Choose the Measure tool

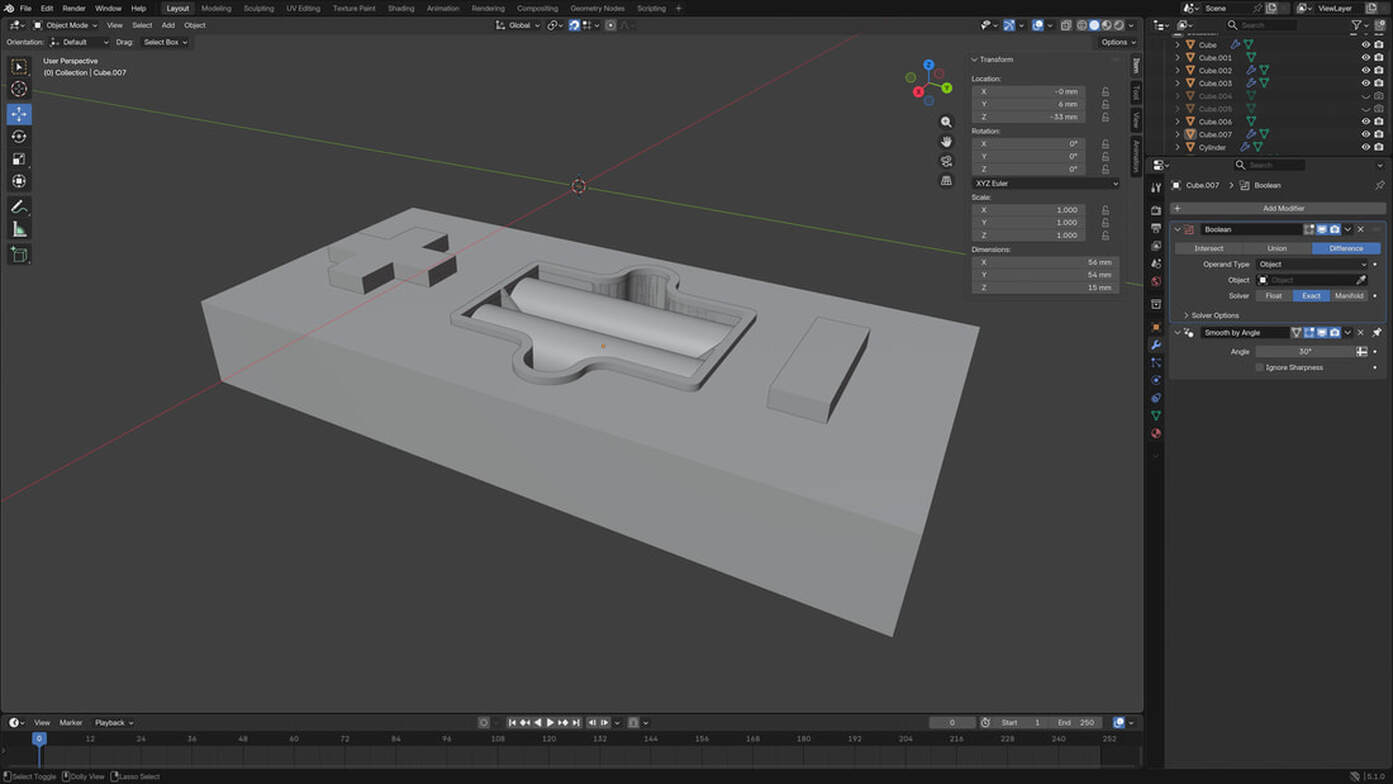click(19, 230)
